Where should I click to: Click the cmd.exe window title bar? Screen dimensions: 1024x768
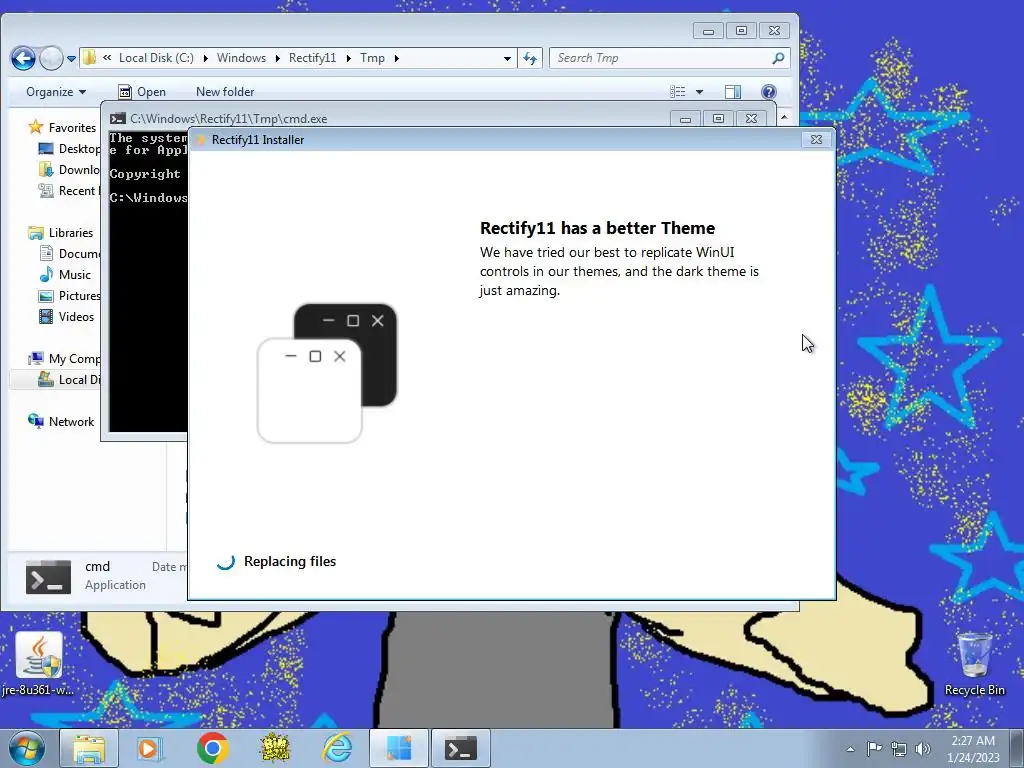[x=392, y=118]
